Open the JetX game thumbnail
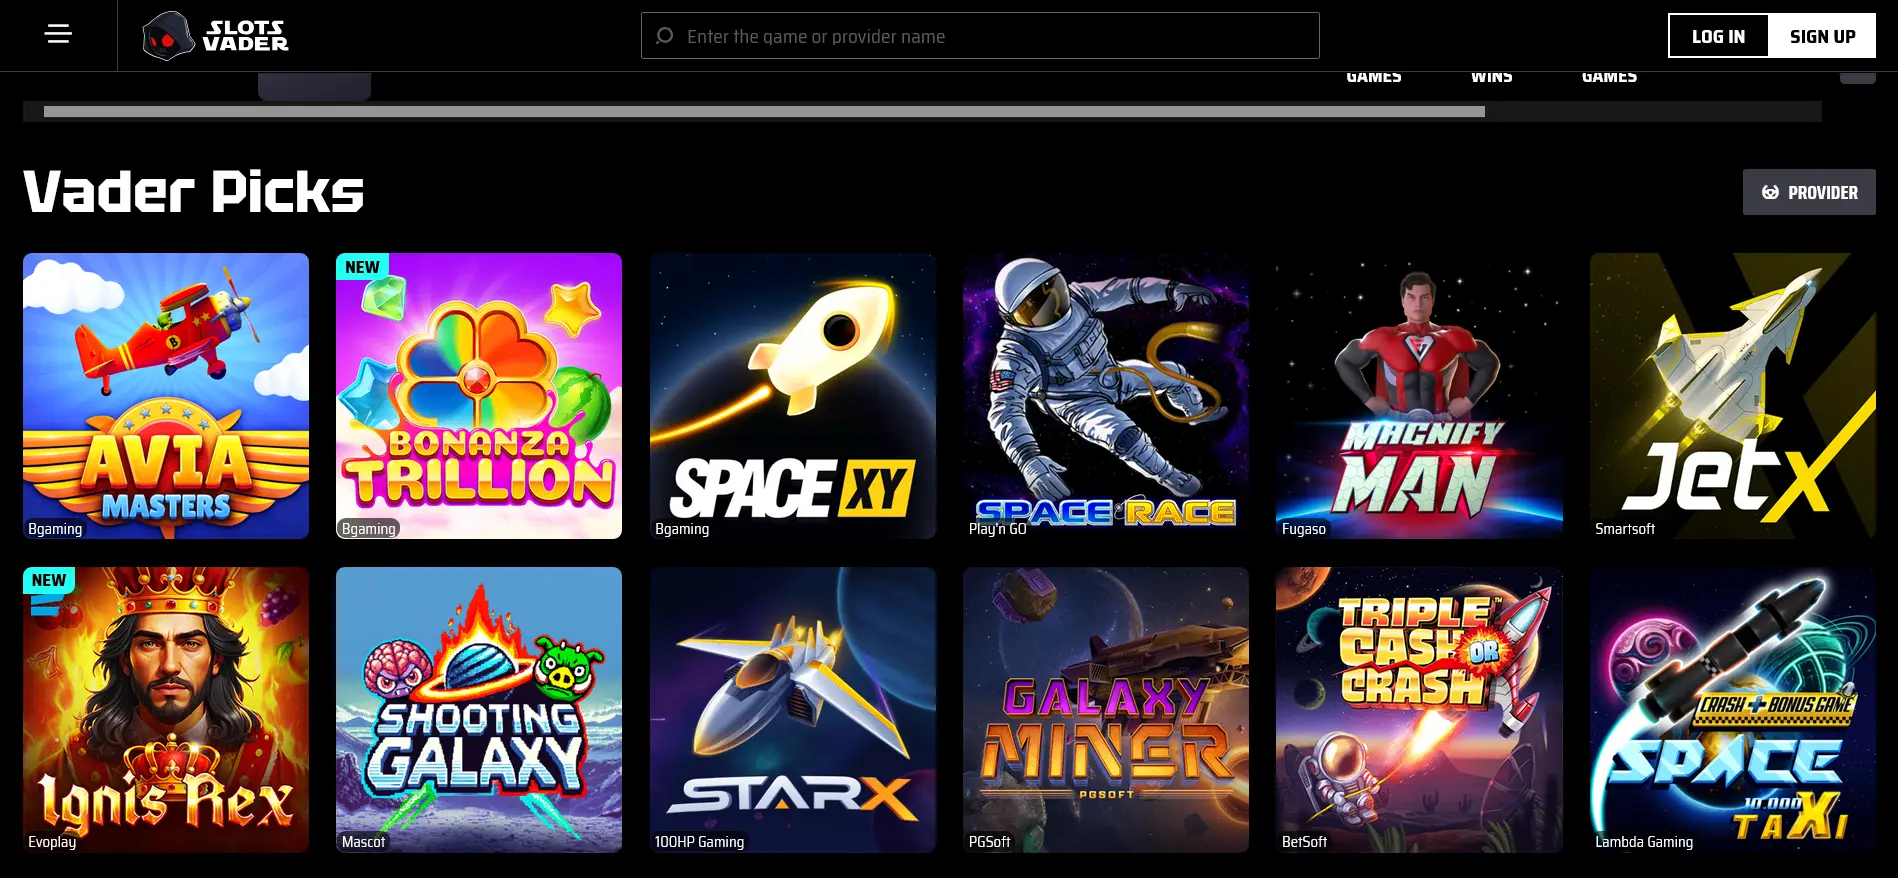Image resolution: width=1898 pixels, height=878 pixels. click(1733, 396)
